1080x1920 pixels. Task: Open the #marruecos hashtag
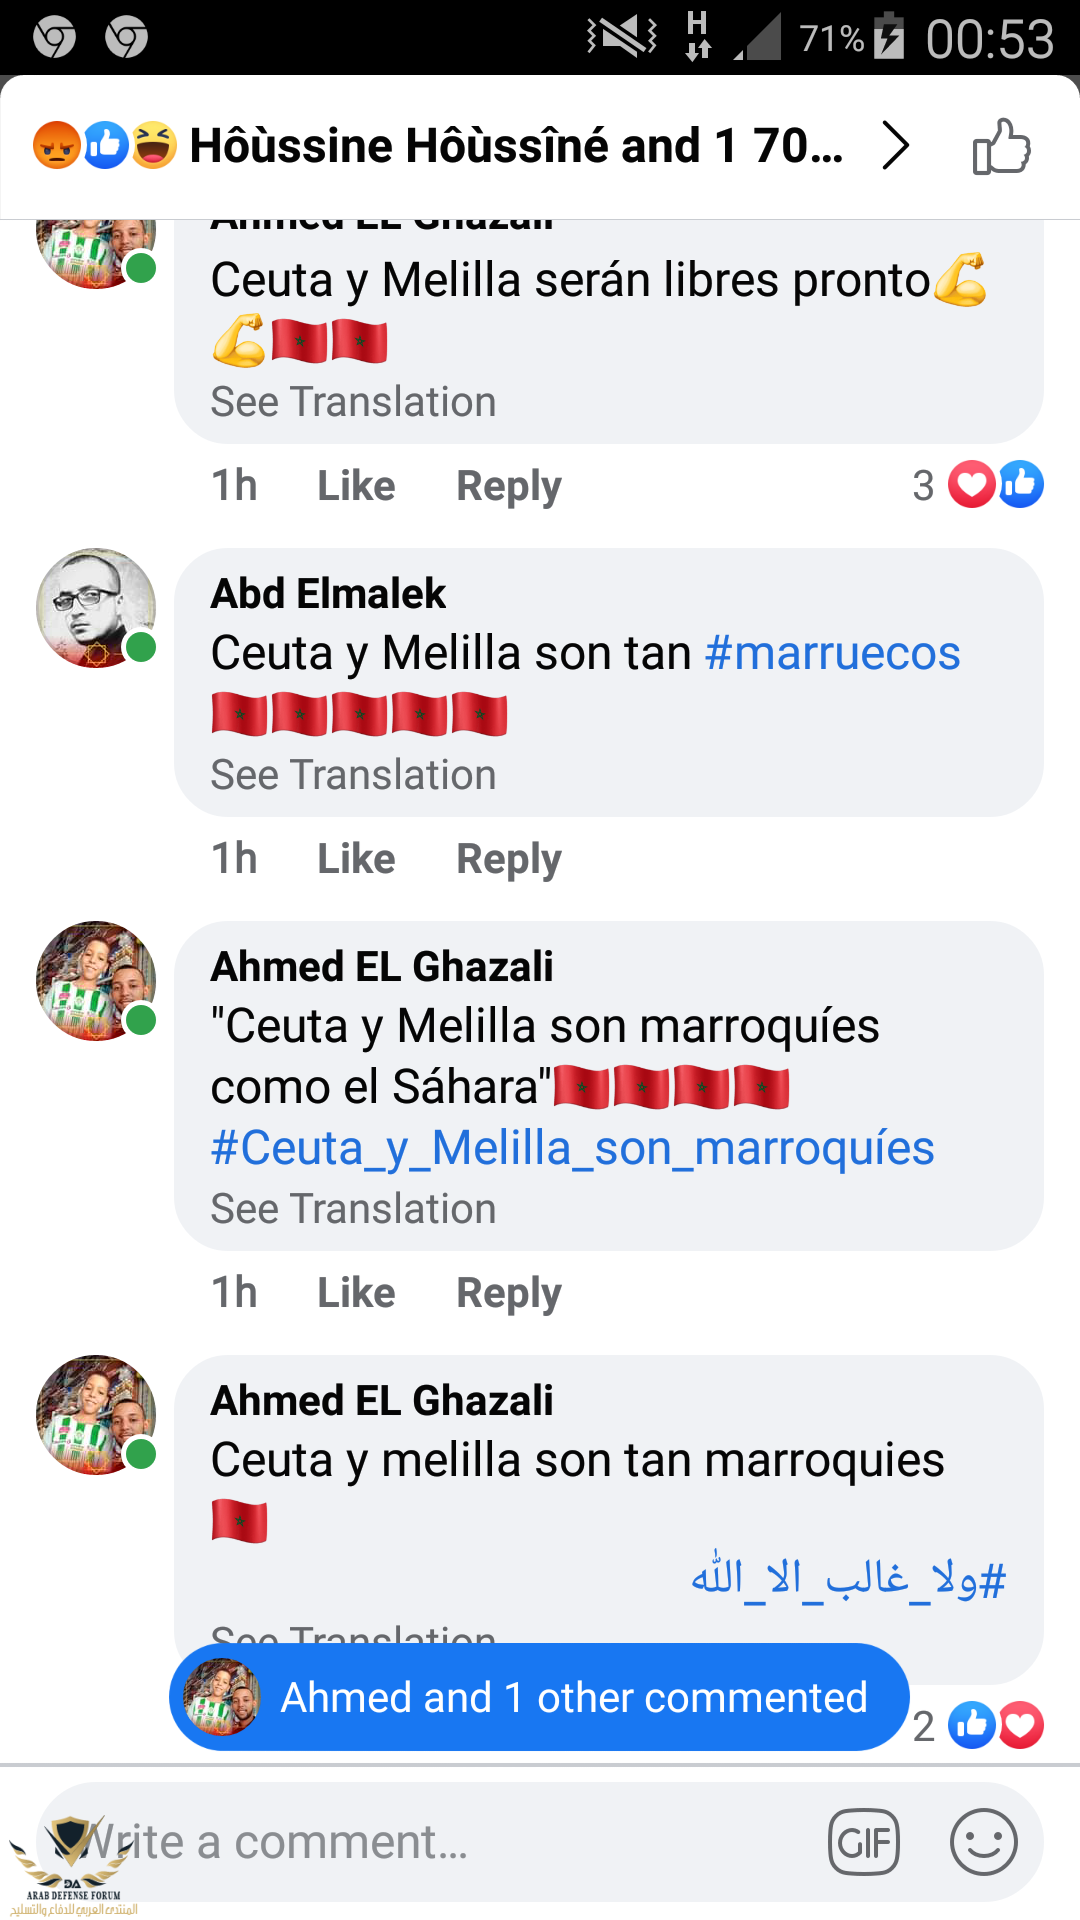click(832, 653)
